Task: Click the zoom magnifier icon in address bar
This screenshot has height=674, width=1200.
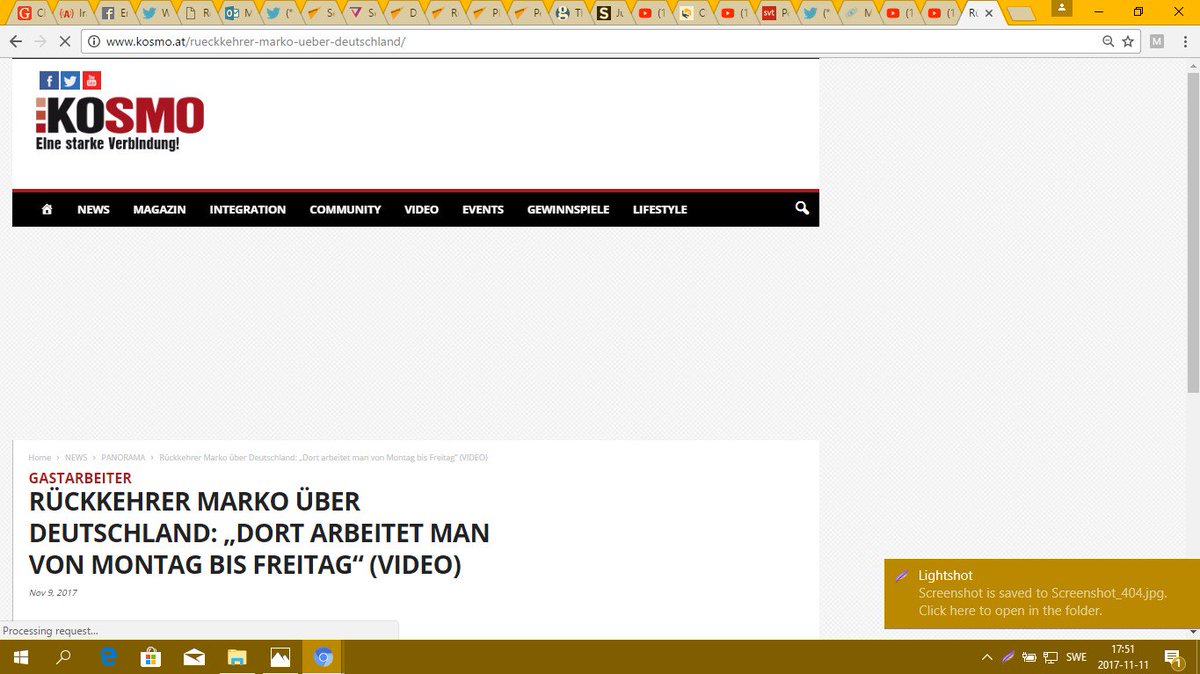Action: pos(1108,42)
